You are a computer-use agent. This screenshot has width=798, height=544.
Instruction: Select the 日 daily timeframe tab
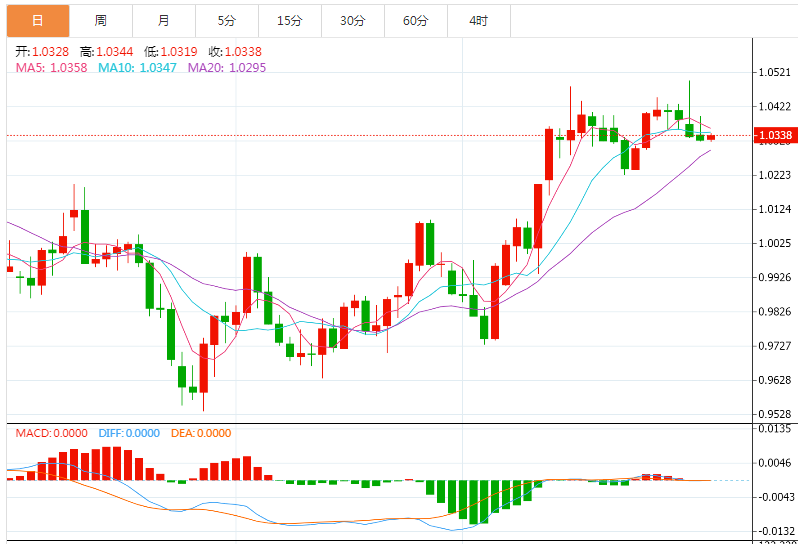[38, 21]
